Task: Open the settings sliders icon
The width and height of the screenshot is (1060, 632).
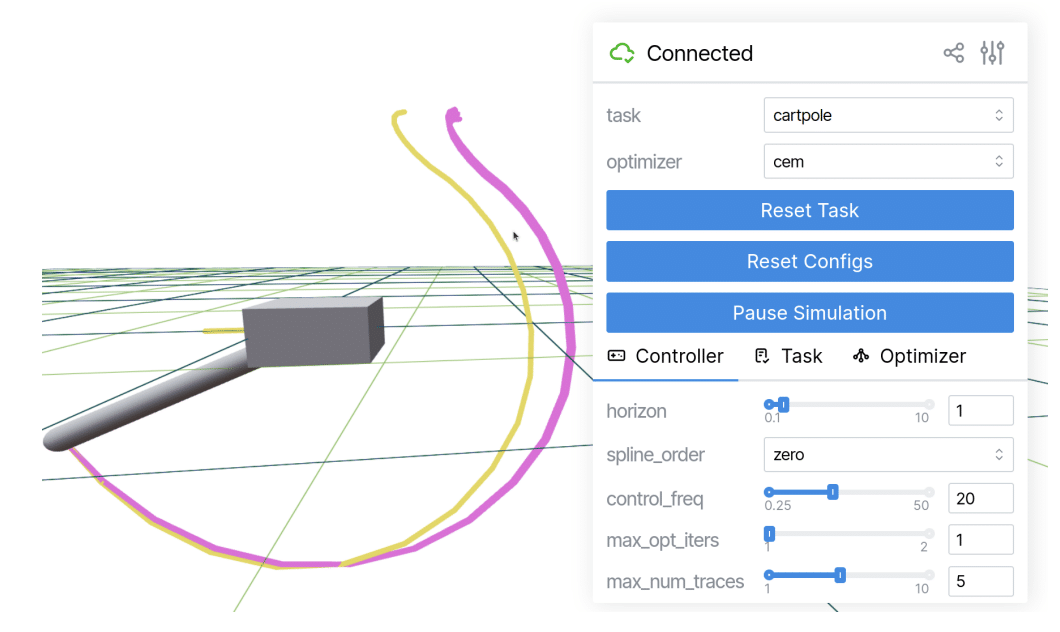Action: (x=991, y=53)
